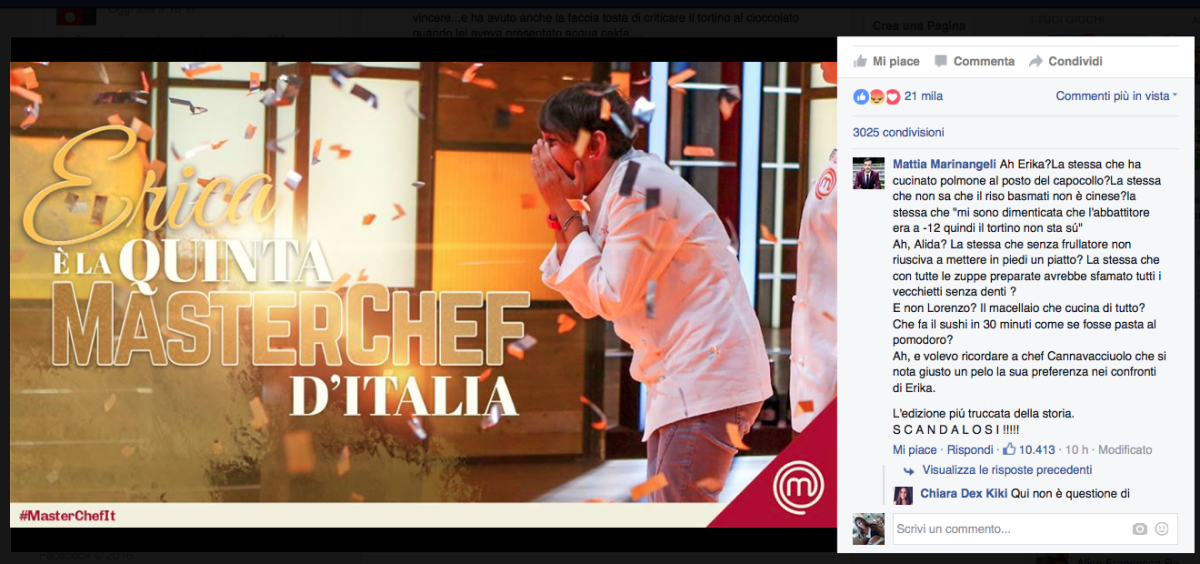Image resolution: width=1200 pixels, height=564 pixels.
Task: Open the 21 mila reactions count
Action: [923, 97]
